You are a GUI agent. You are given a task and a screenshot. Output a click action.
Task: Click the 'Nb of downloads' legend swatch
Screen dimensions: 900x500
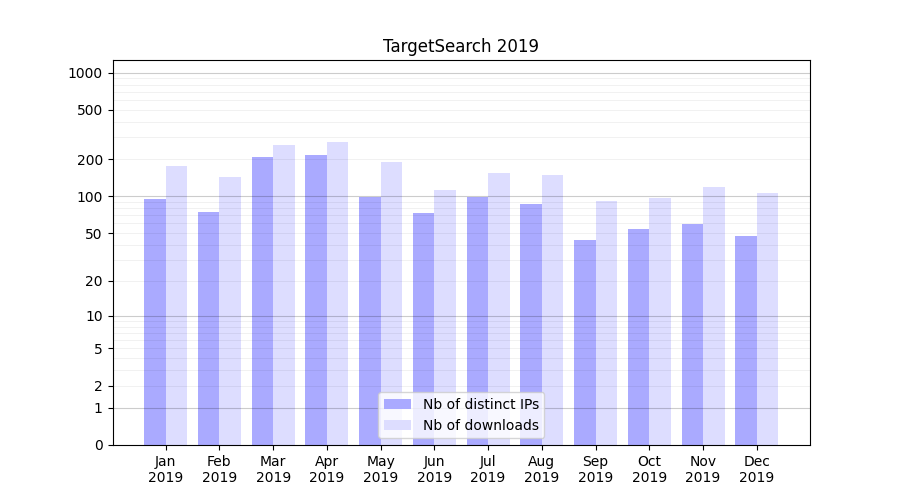click(x=397, y=425)
